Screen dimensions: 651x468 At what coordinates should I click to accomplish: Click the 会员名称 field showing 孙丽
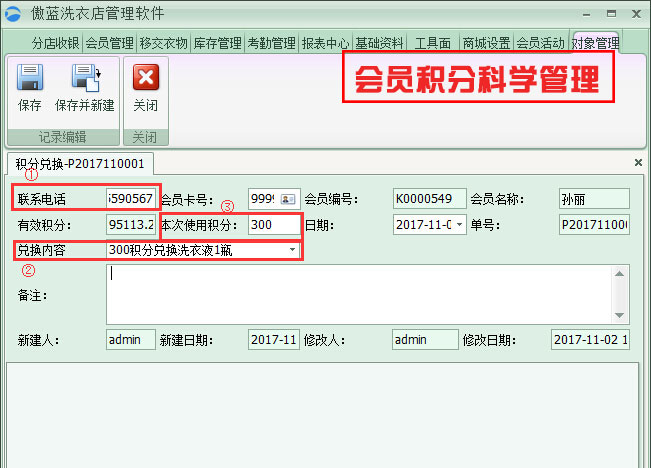point(593,198)
